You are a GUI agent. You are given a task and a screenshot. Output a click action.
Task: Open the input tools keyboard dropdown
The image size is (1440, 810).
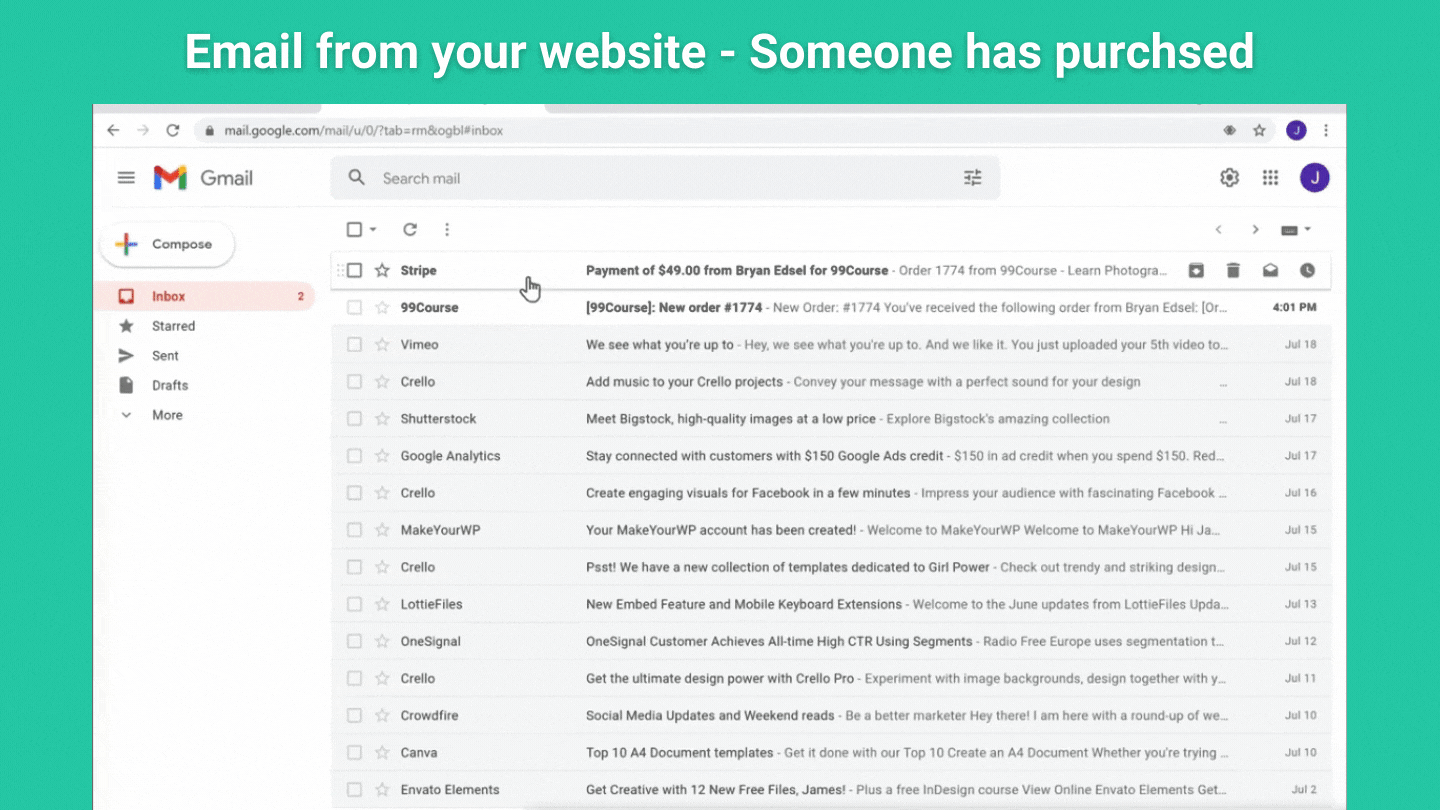point(1296,230)
